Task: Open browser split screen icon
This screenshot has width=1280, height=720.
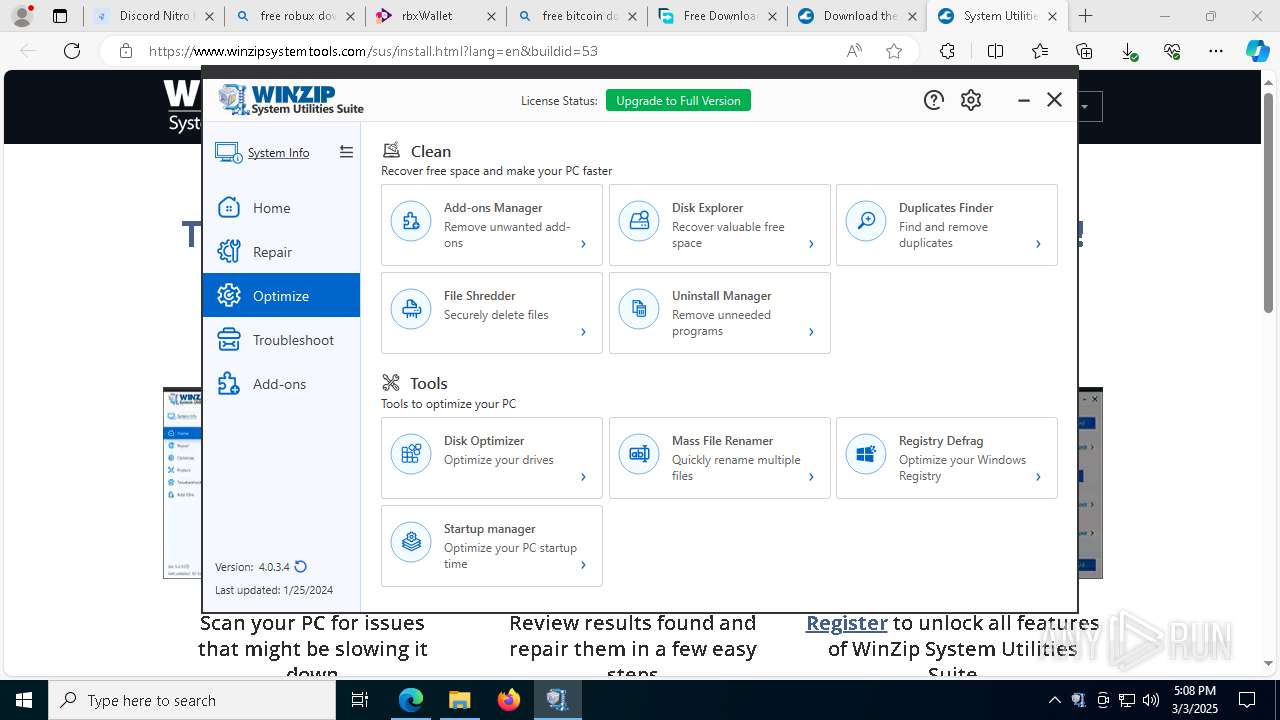Action: (x=995, y=51)
